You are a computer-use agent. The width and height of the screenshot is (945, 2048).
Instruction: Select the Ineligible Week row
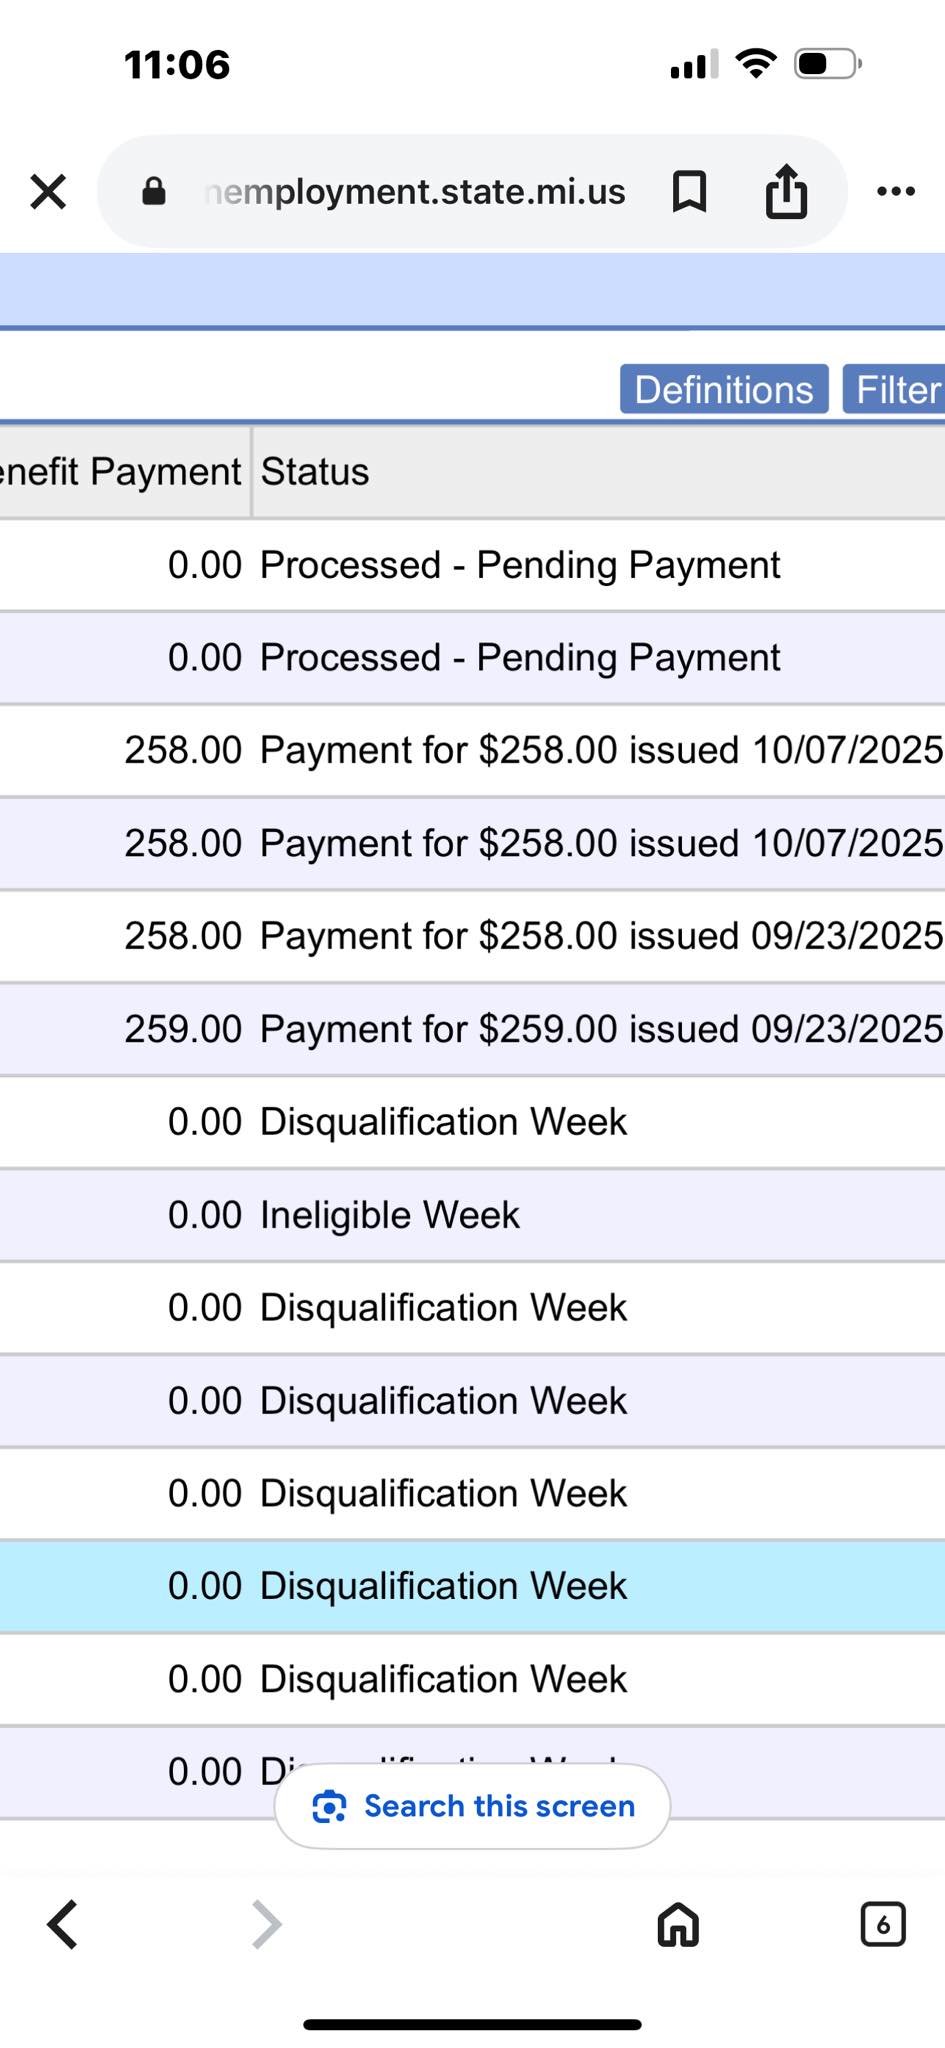click(472, 1215)
